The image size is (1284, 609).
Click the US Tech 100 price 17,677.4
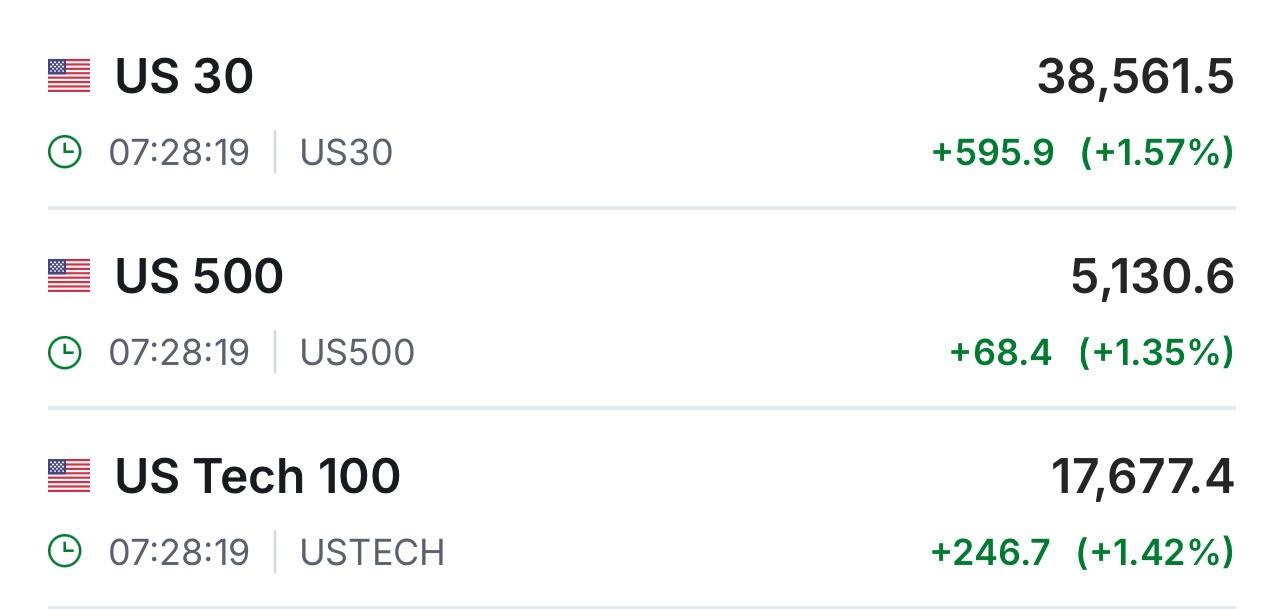pyautogui.click(x=1142, y=477)
